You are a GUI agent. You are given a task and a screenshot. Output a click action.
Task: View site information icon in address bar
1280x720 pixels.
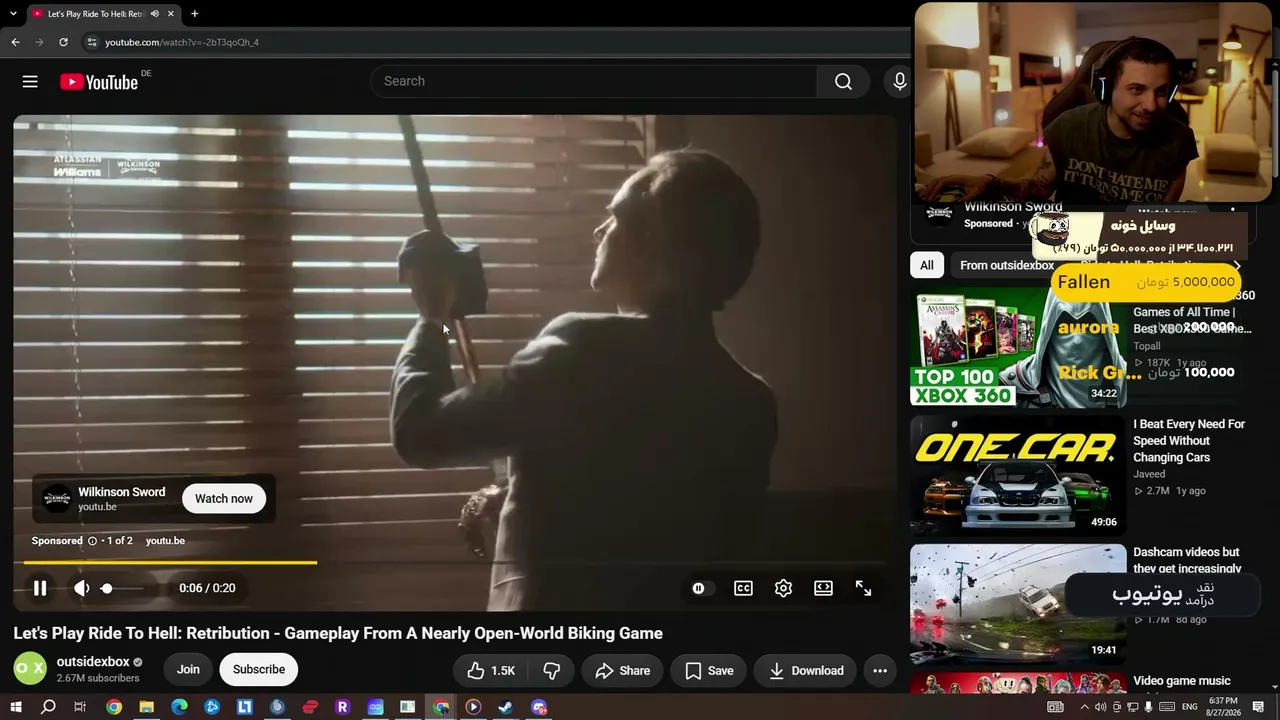pyautogui.click(x=91, y=42)
